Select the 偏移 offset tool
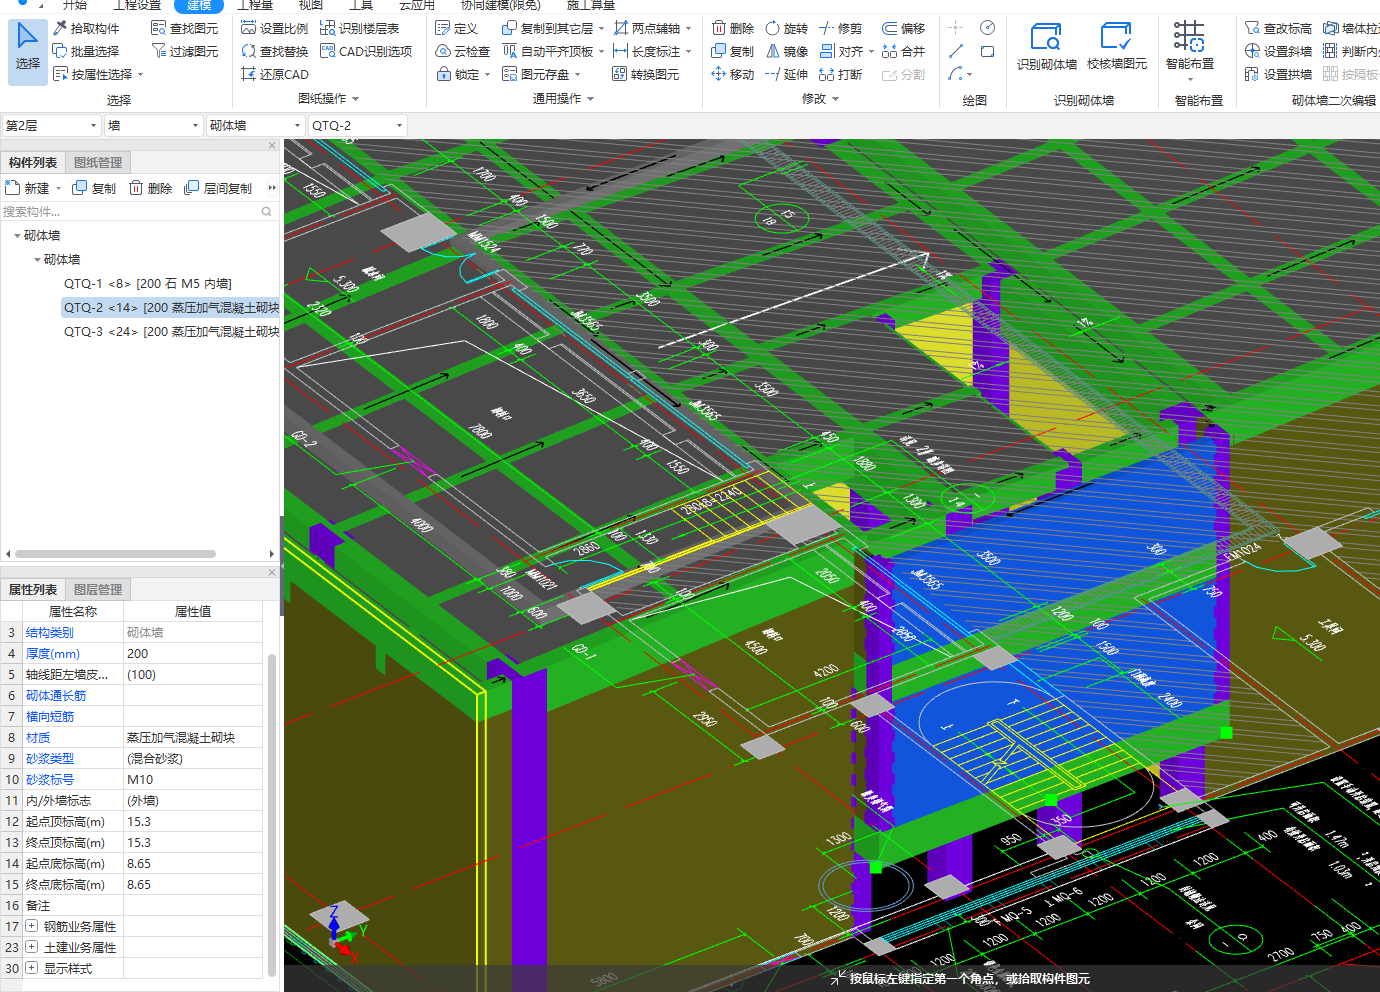The width and height of the screenshot is (1380, 992). pyautogui.click(x=903, y=28)
